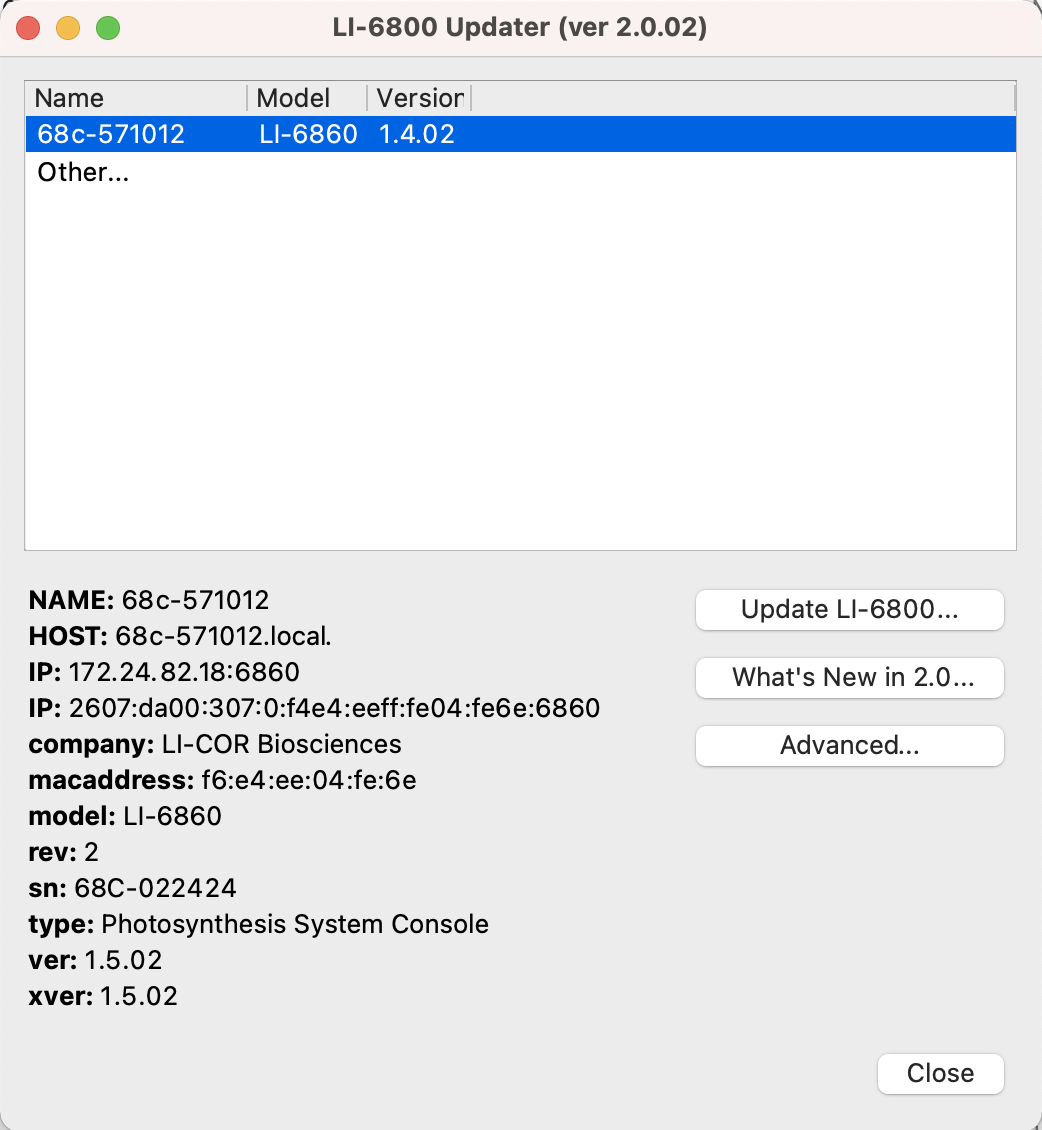Click the IPv4 address 172.24.82.18:6860

click(x=184, y=672)
